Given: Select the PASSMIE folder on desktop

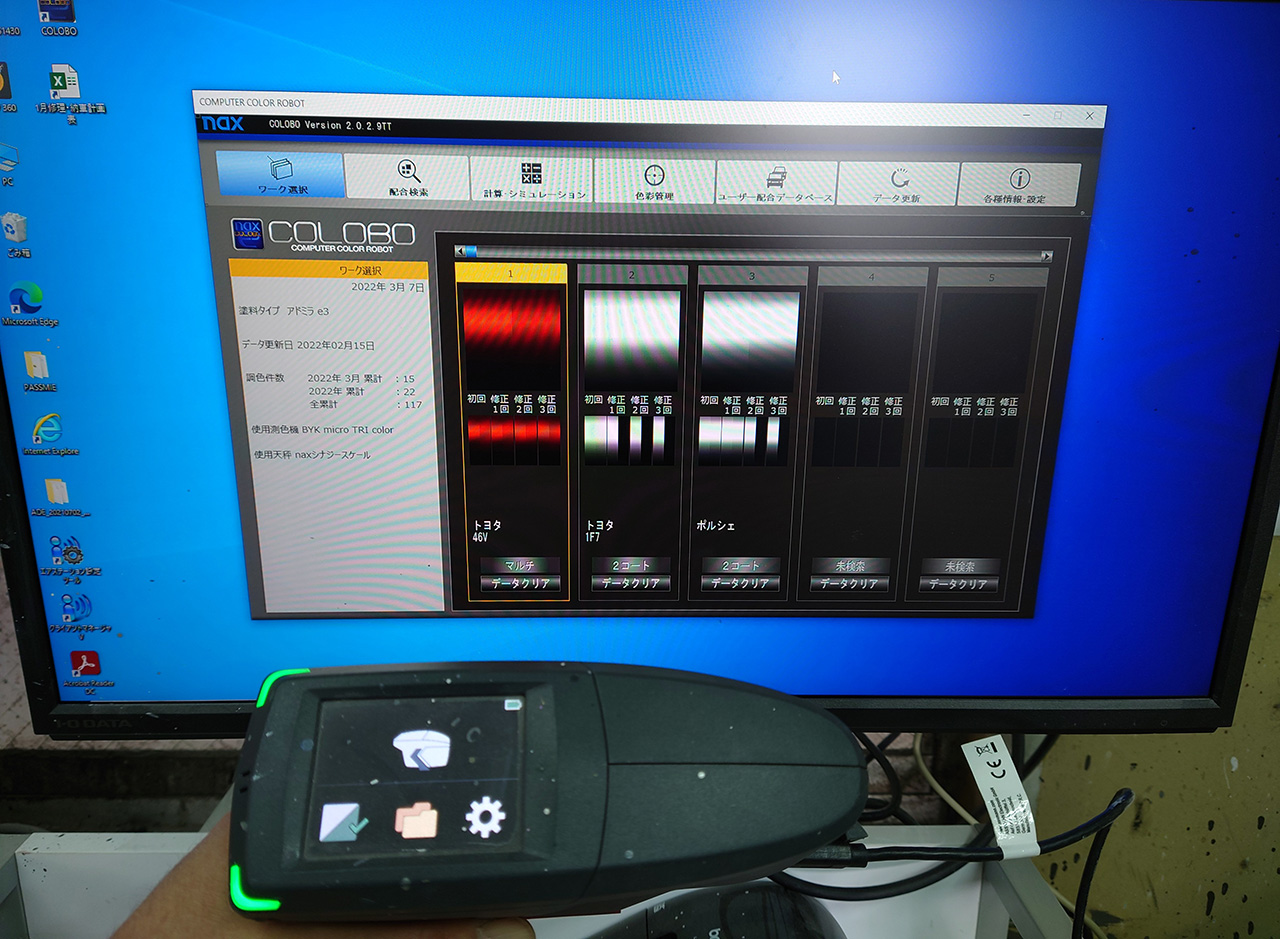Looking at the screenshot, I should (36, 367).
